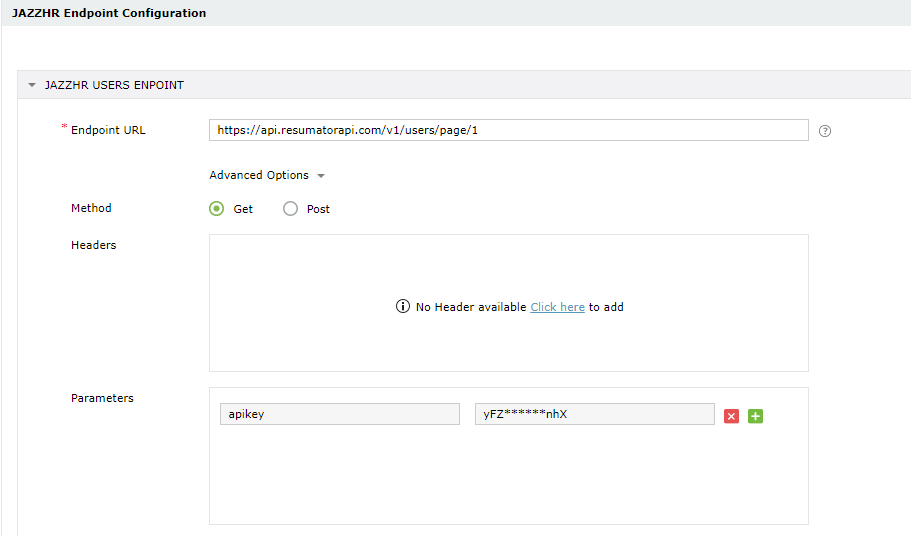Click the info icon beside No Header available
The image size is (911, 536).
coord(403,306)
